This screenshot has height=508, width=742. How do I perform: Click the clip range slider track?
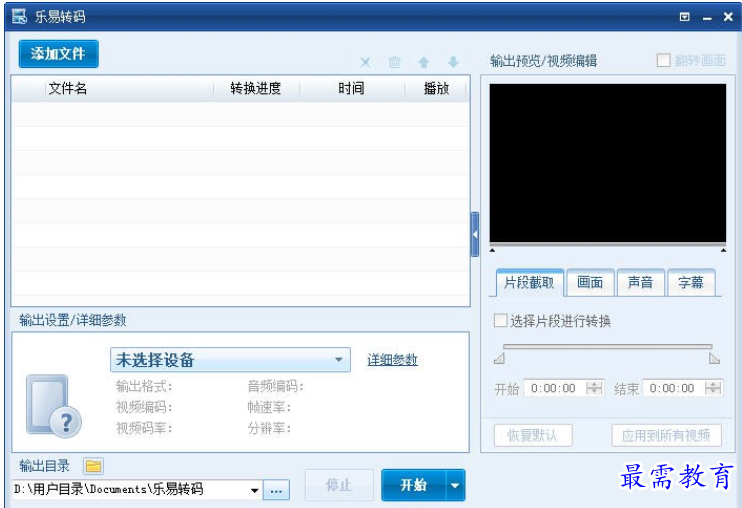[x=608, y=347]
